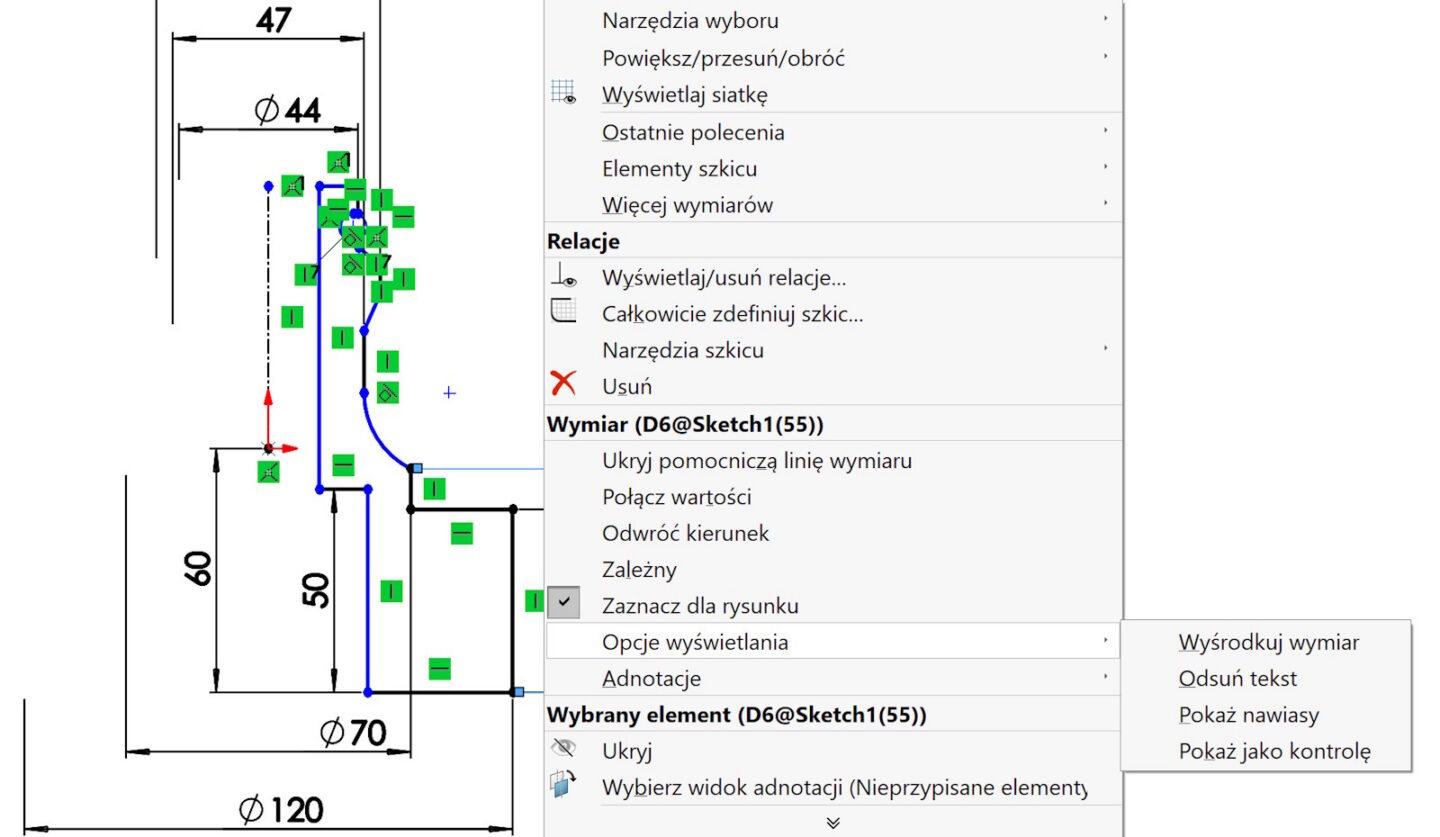Click Ukryj pomocniczą linię wymiaru
Screen dimensions: 1440x837
click(756, 461)
